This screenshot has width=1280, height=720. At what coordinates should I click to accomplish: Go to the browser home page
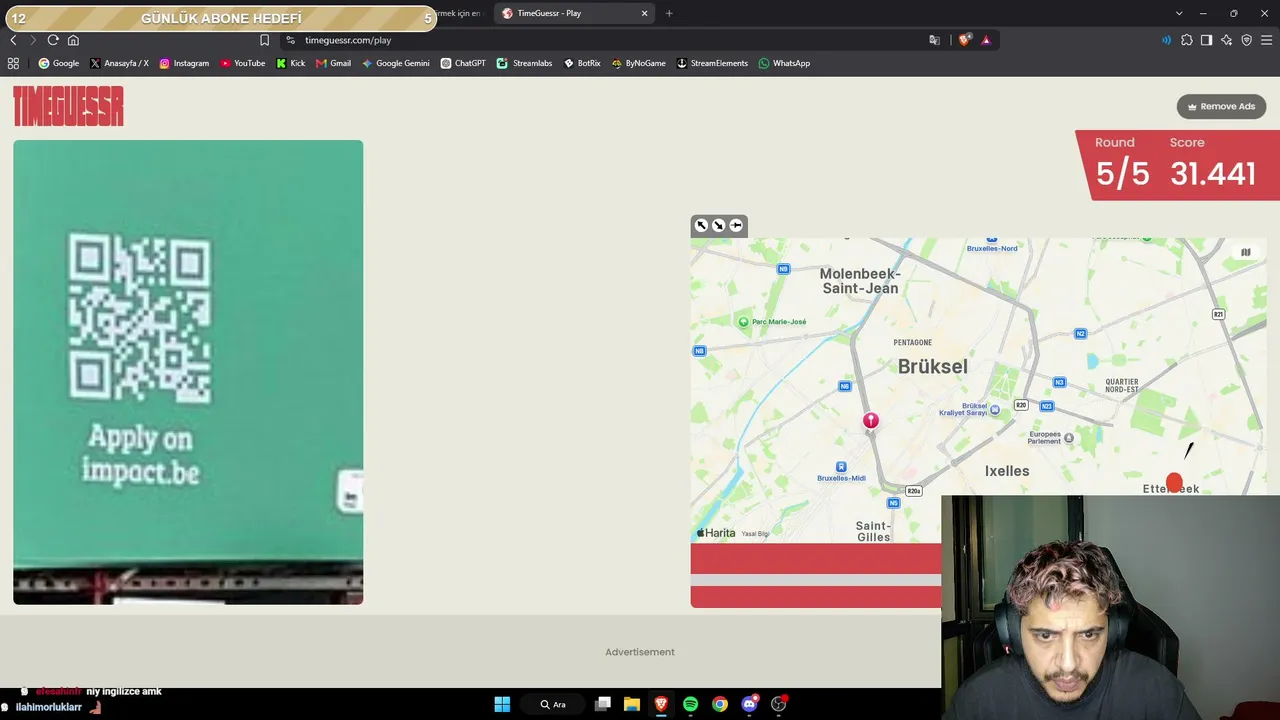tap(73, 40)
